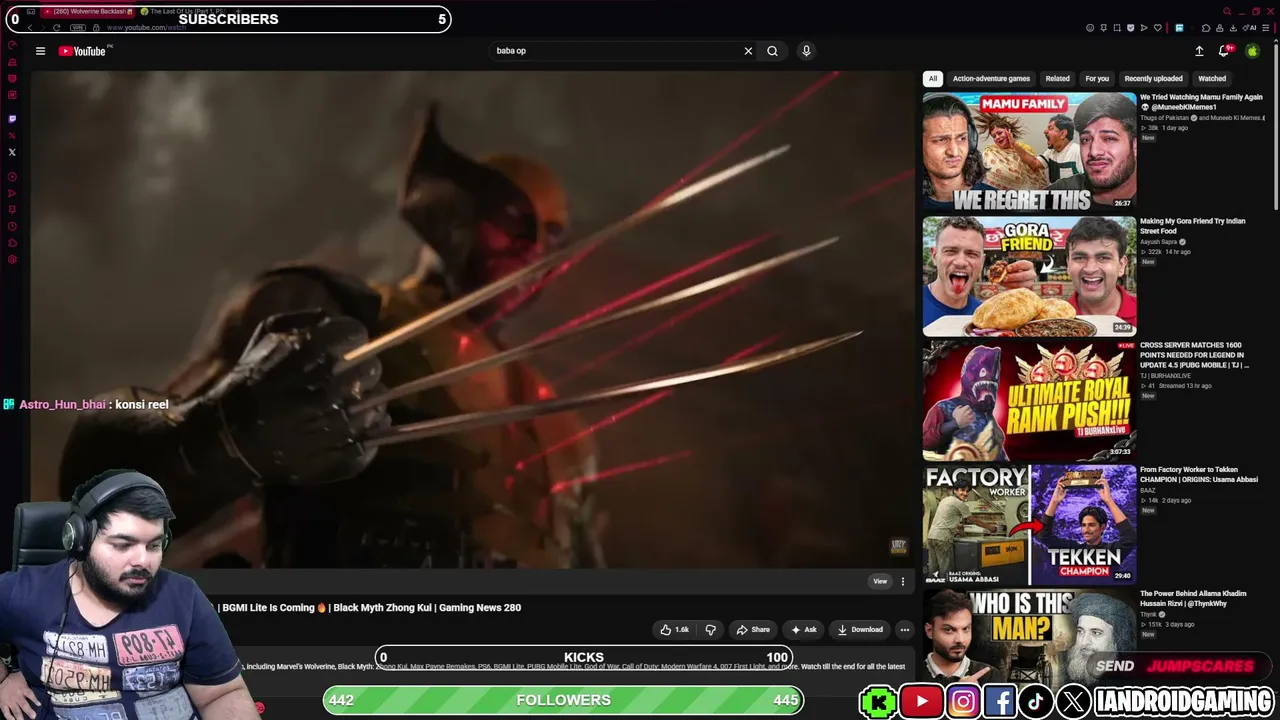Screen dimensions: 1280x720
Task: Click the Ask button
Action: click(804, 630)
